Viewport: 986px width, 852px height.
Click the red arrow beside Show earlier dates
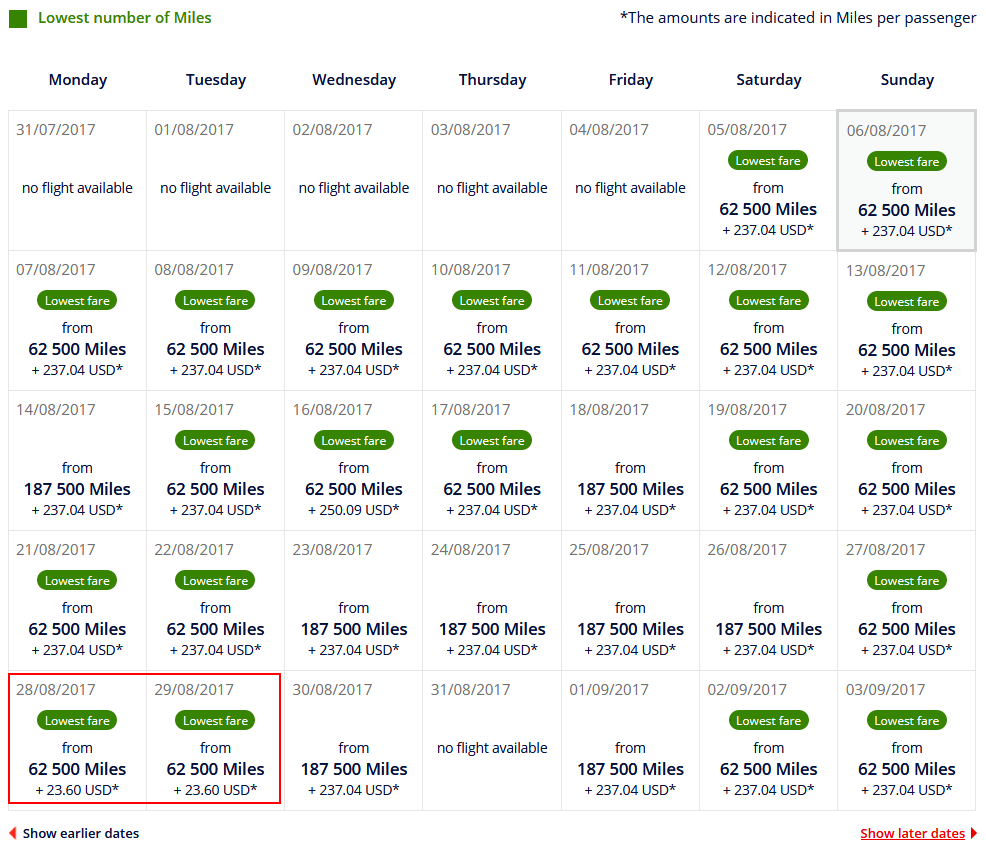pyautogui.click(x=13, y=833)
